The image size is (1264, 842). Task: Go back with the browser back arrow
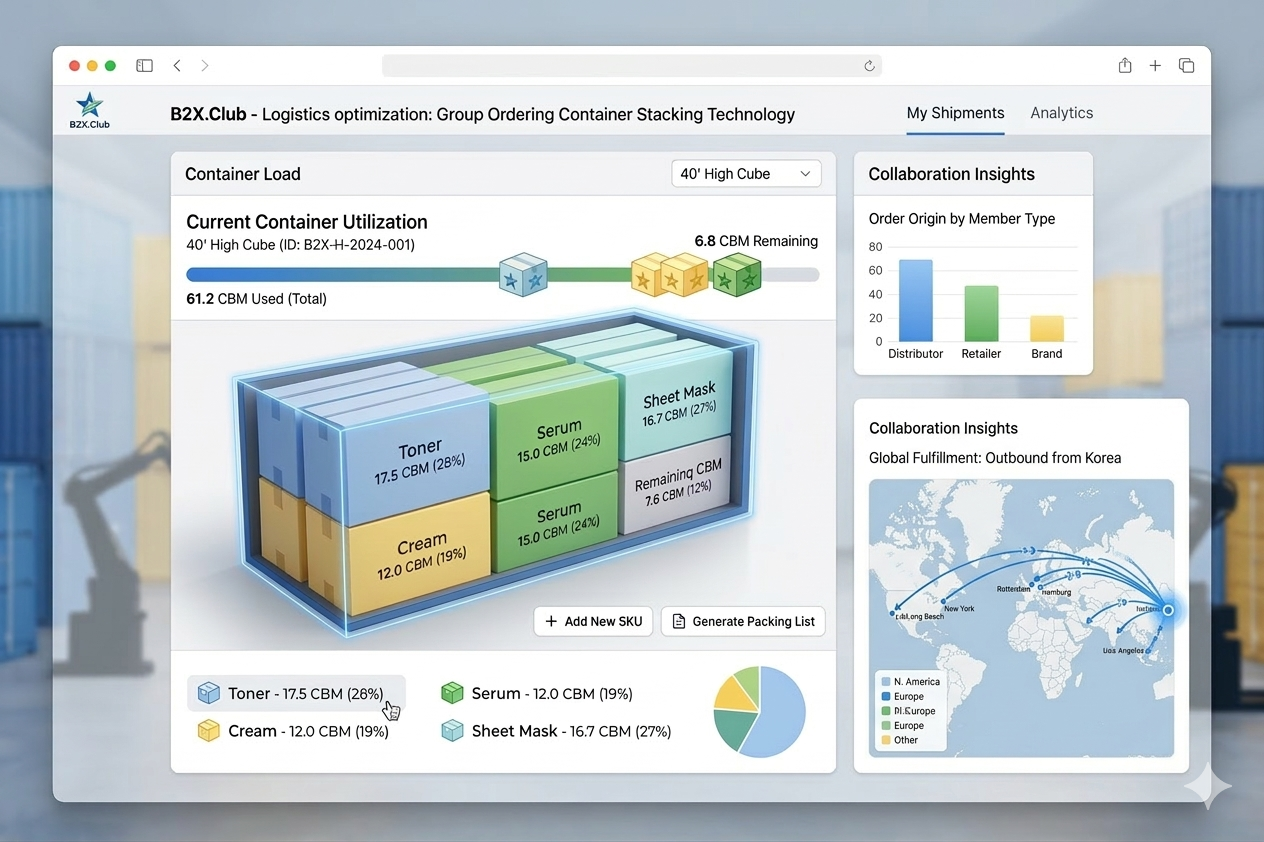pyautogui.click(x=177, y=66)
